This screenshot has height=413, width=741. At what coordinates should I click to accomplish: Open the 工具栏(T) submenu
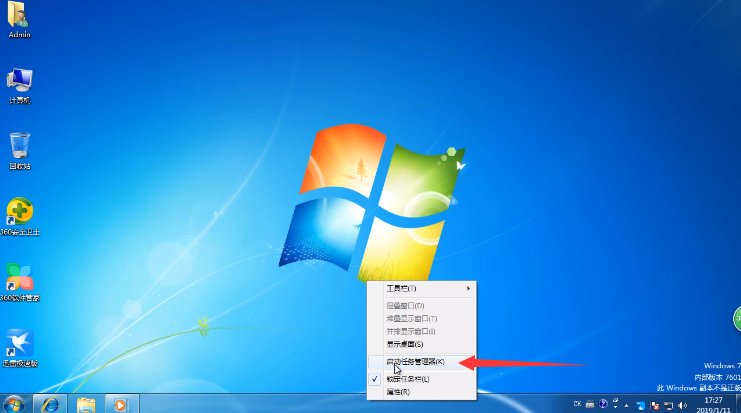[422, 288]
